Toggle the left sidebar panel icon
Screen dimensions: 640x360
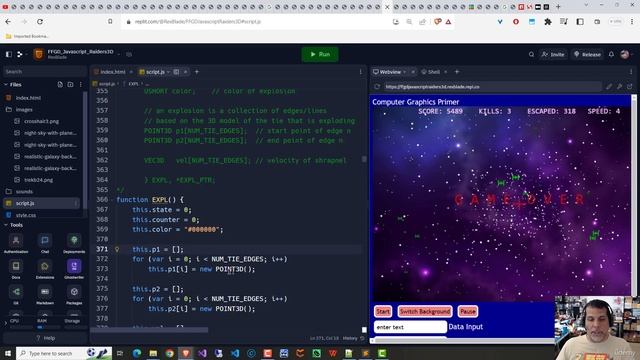(x=9, y=54)
